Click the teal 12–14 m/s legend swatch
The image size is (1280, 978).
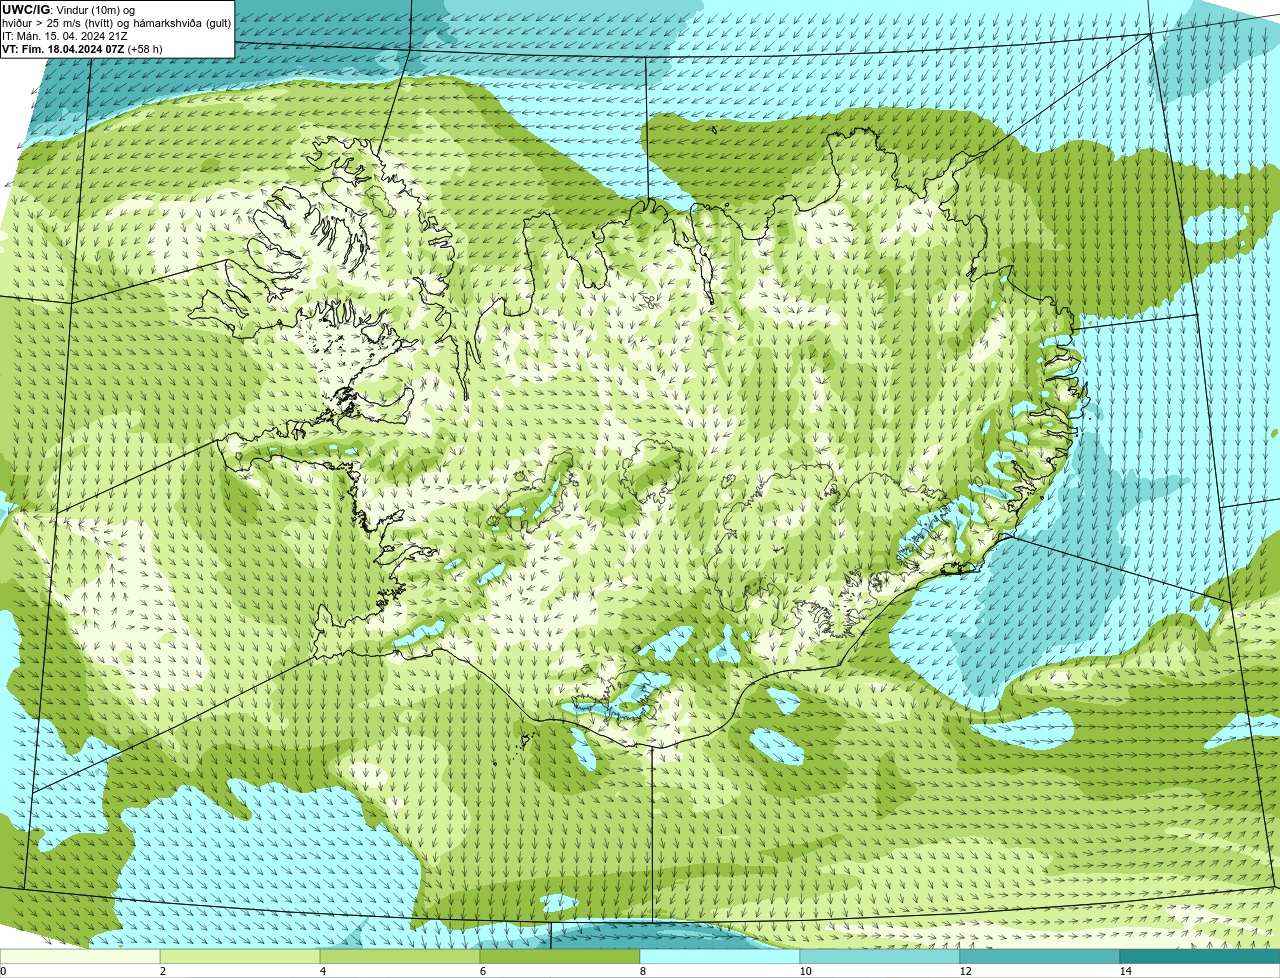1040,956
